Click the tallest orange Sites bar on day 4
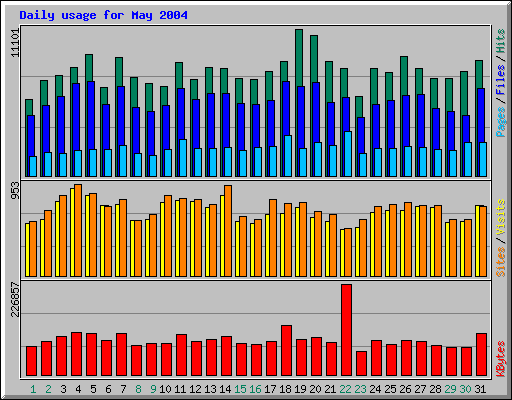The height and width of the screenshot is (400, 512). (78, 230)
